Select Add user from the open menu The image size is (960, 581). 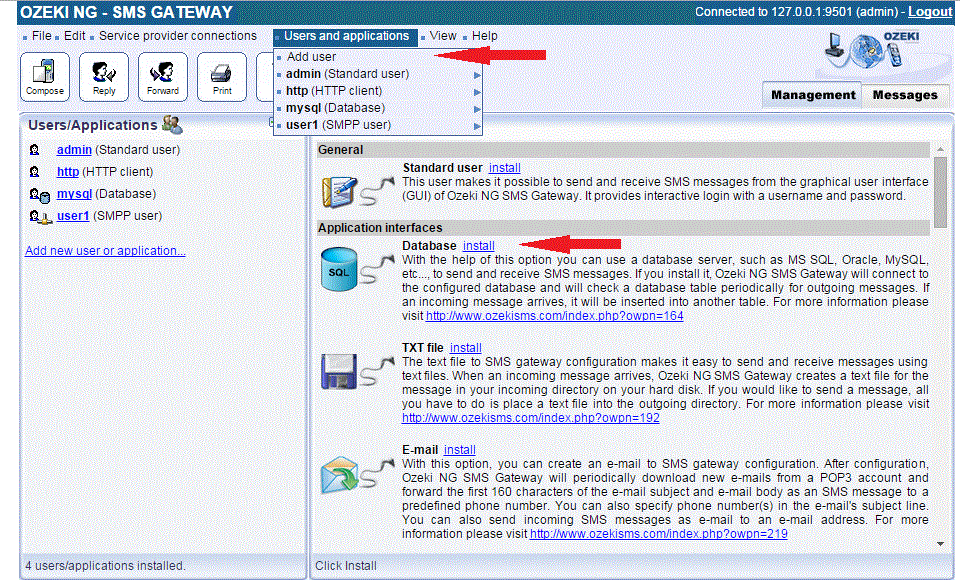click(x=313, y=56)
